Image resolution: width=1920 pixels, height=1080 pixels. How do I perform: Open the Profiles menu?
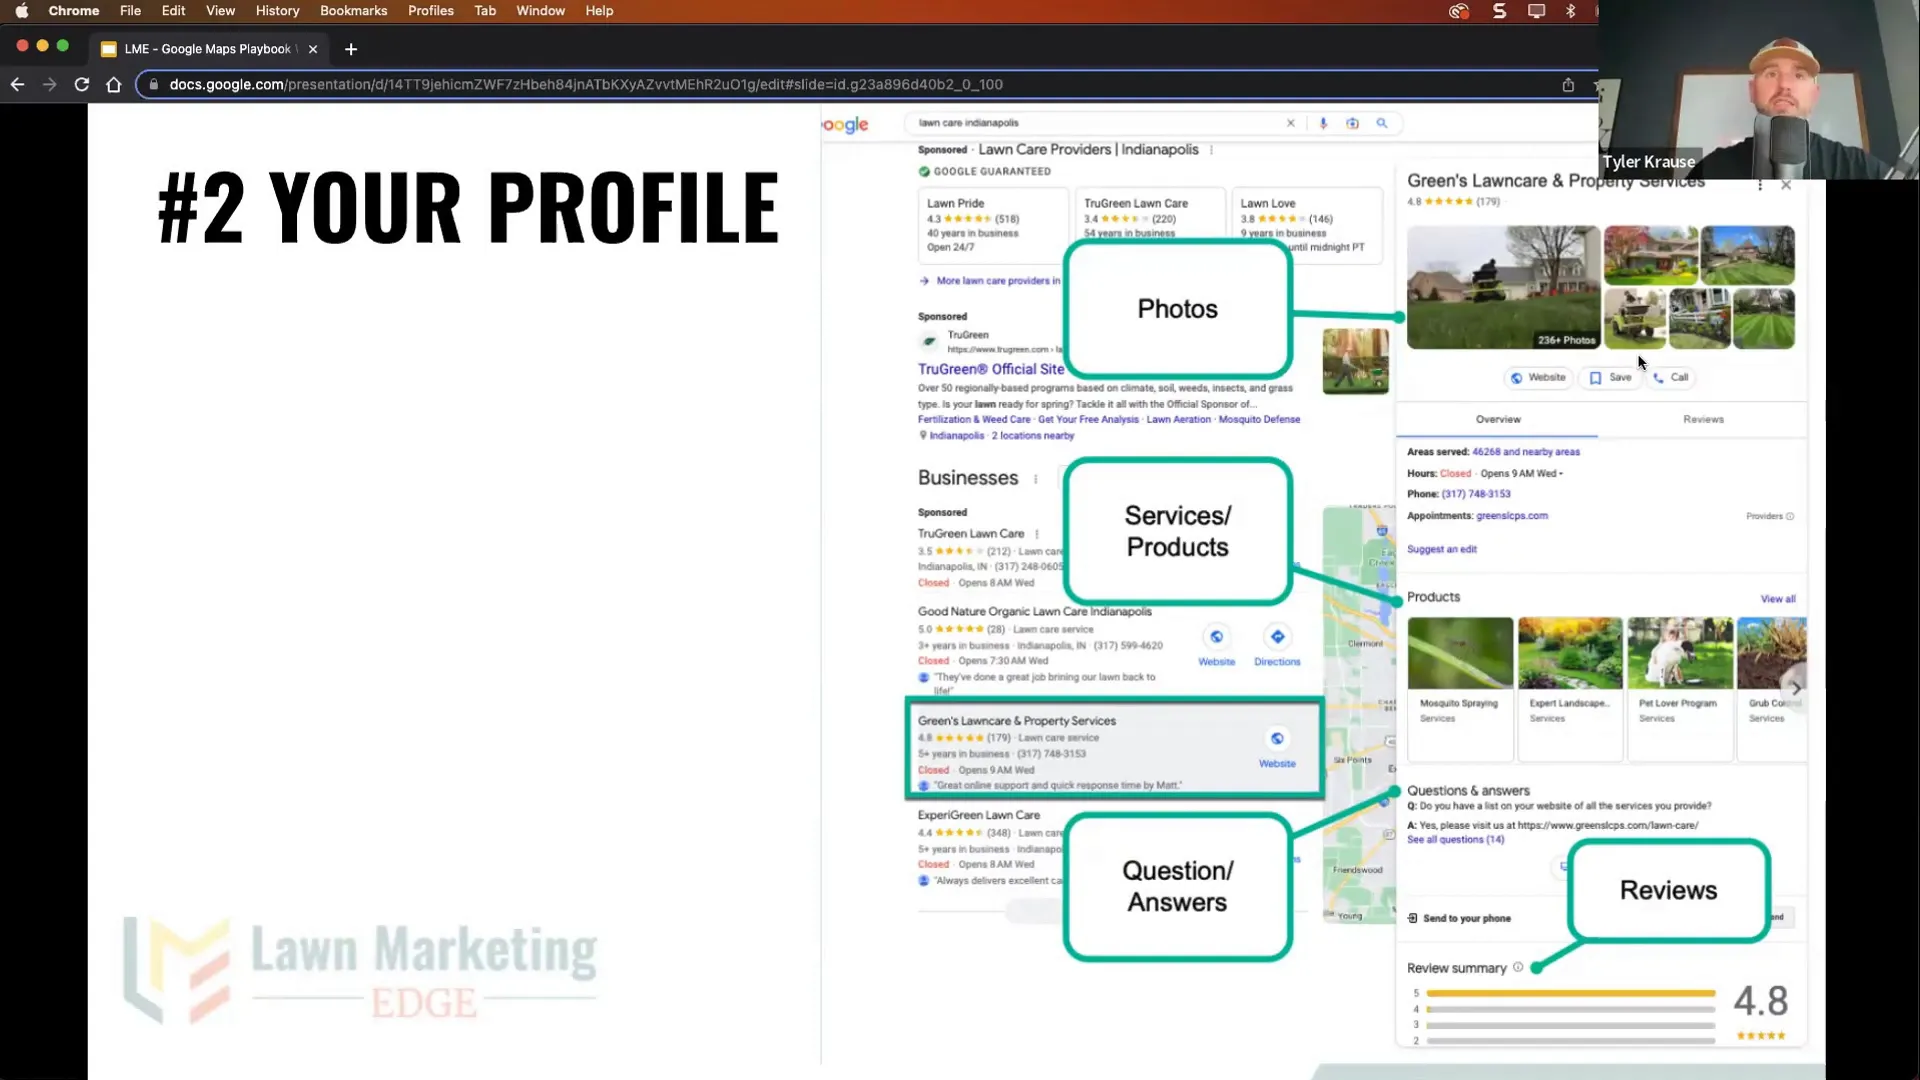431,11
